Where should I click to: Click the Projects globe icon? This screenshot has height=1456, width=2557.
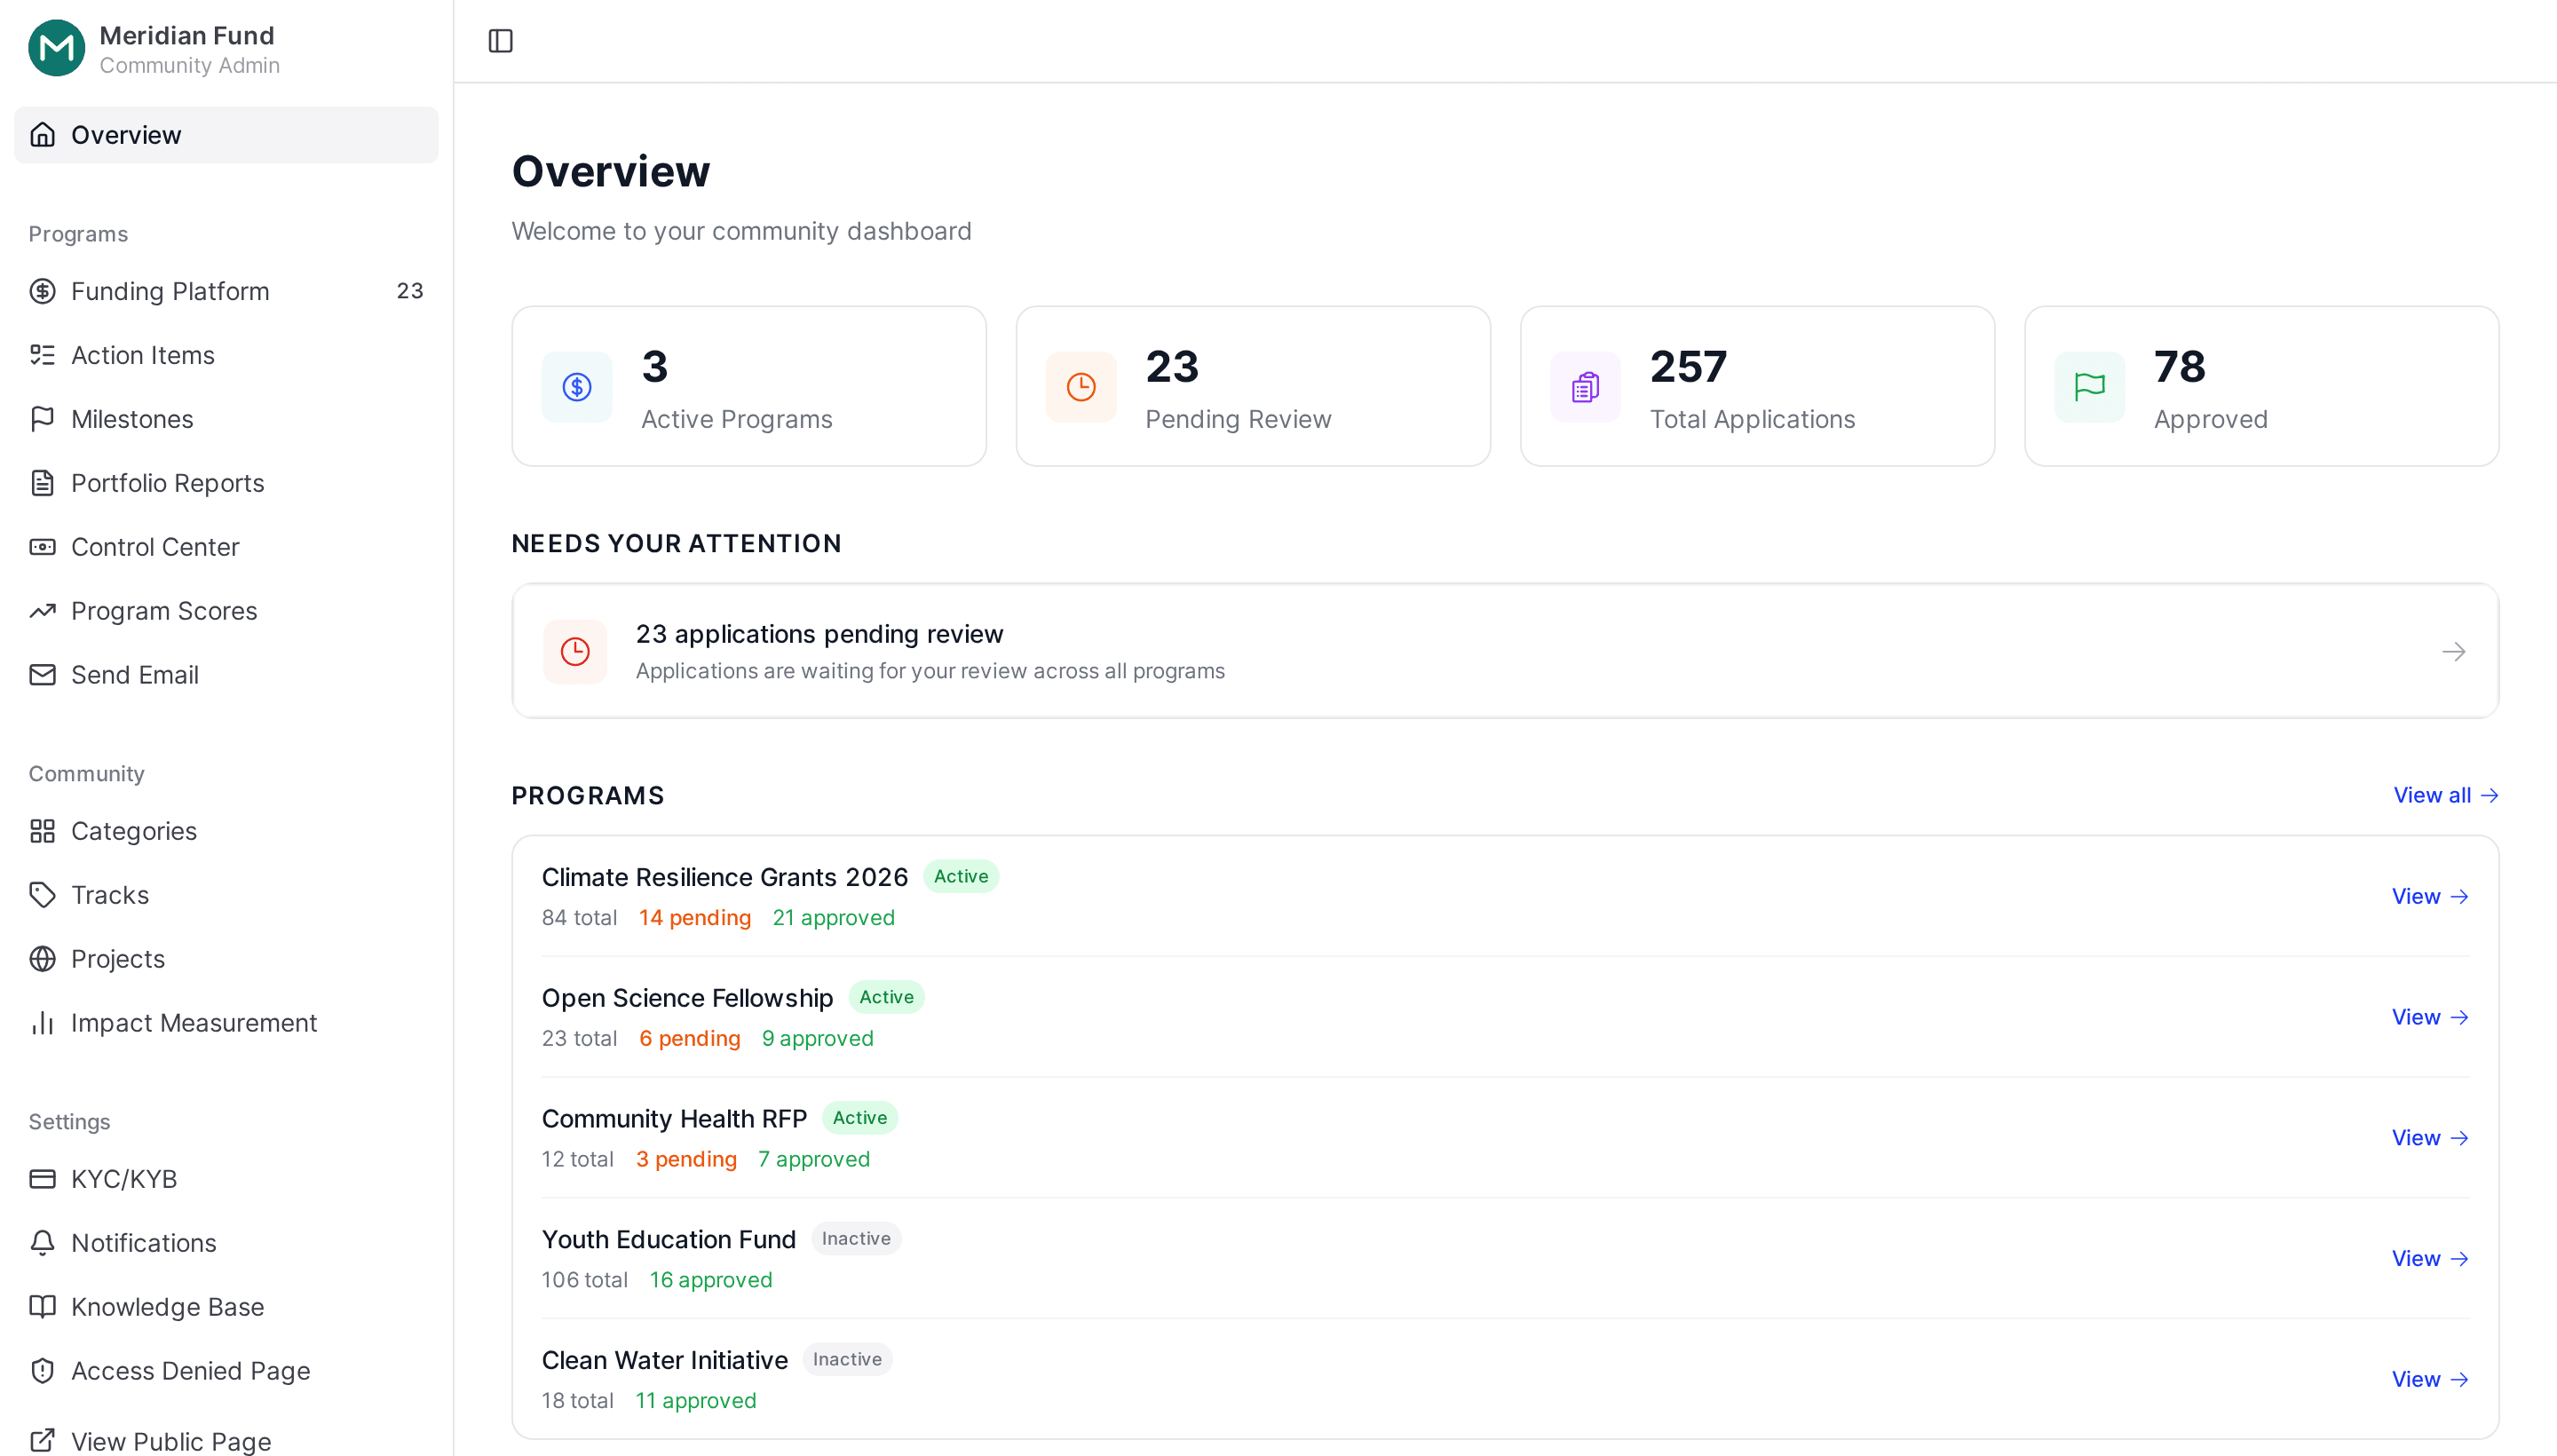point(42,959)
